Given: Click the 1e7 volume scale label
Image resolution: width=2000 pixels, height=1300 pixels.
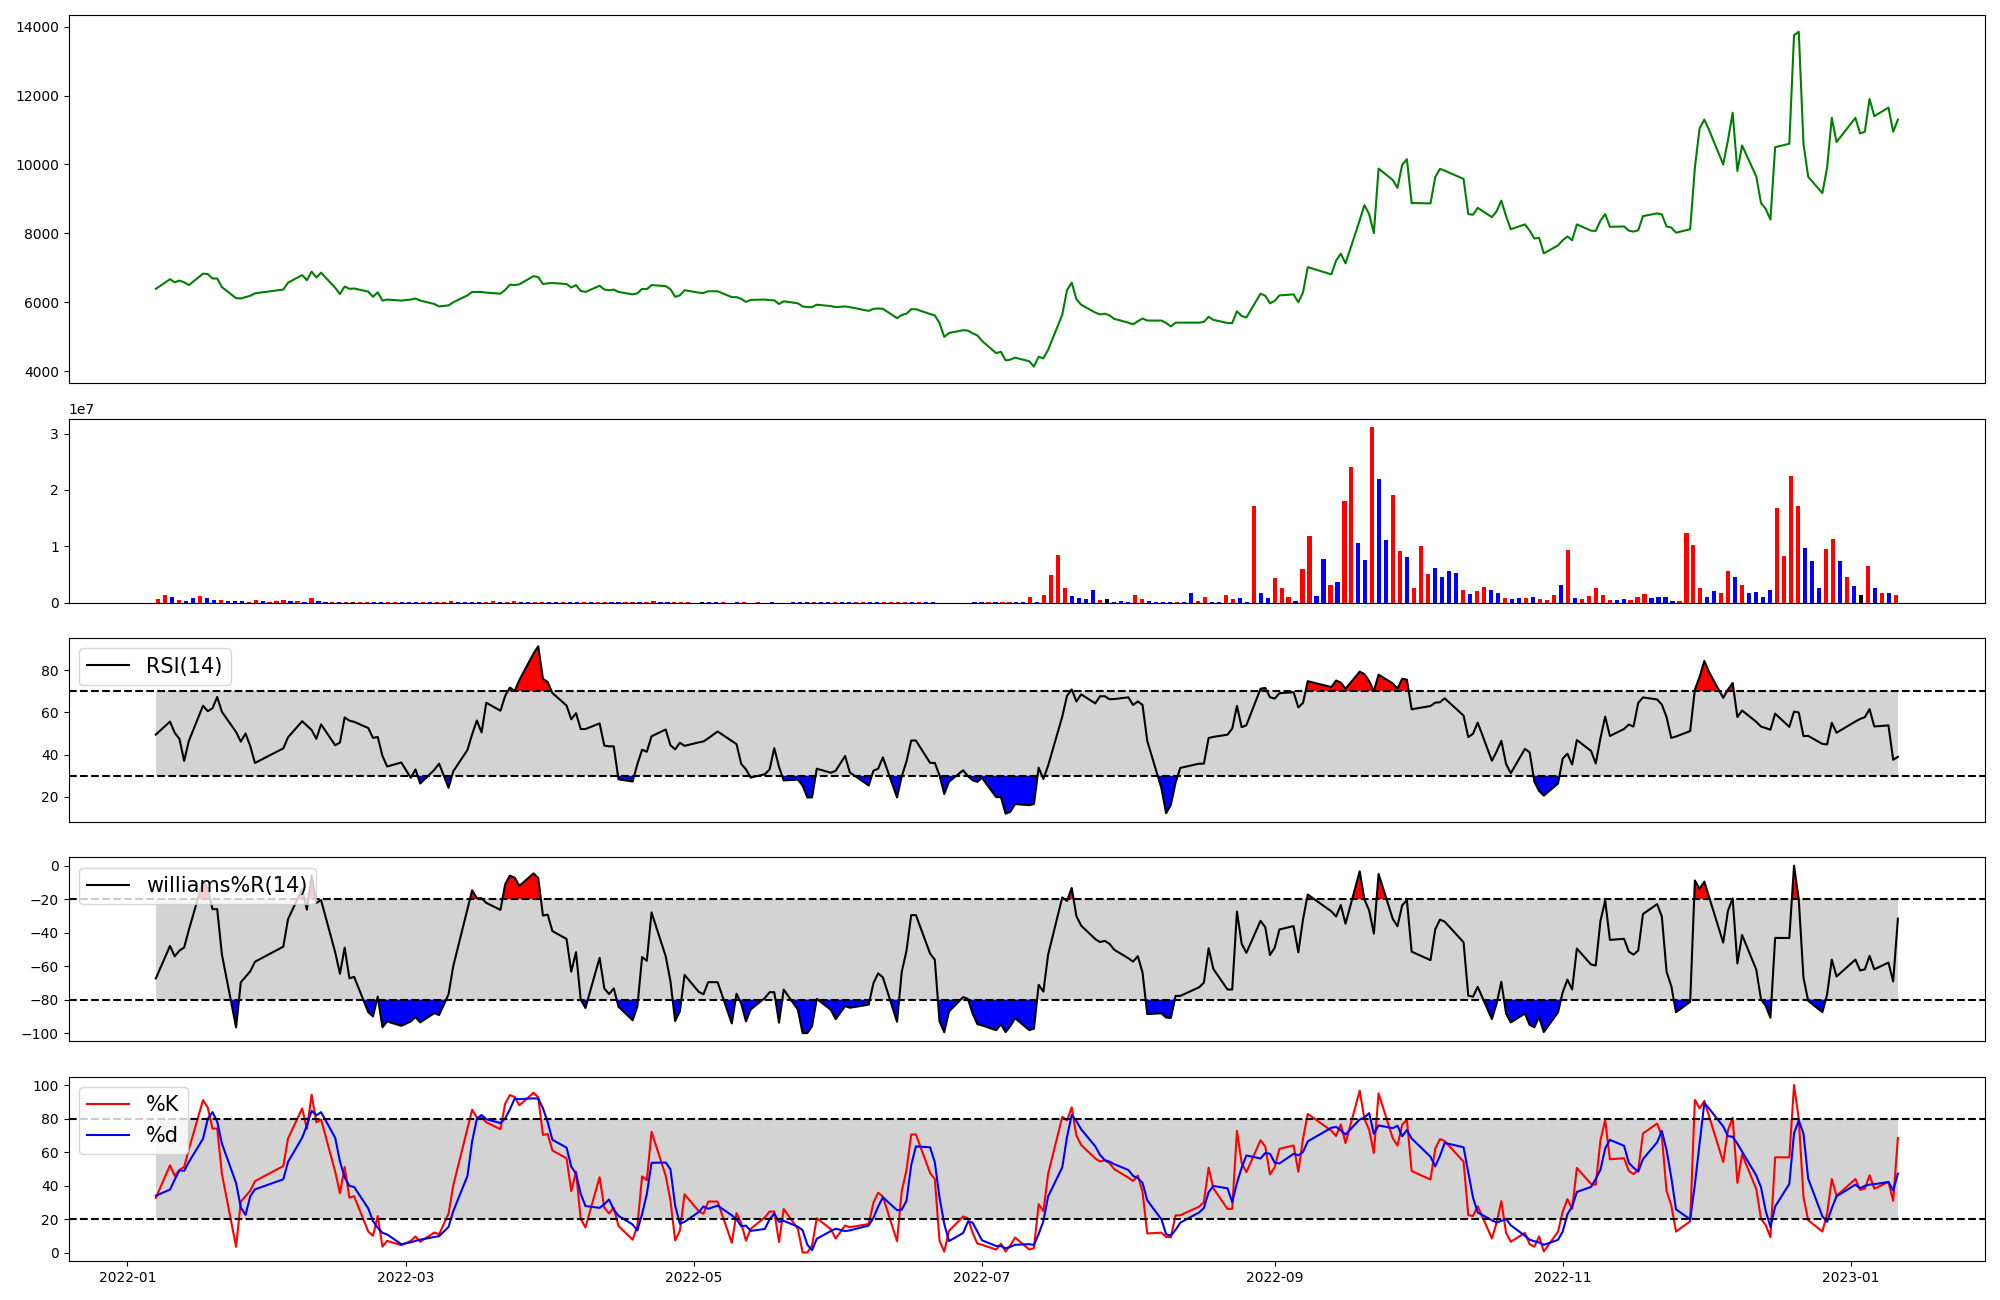Looking at the screenshot, I should (83, 409).
